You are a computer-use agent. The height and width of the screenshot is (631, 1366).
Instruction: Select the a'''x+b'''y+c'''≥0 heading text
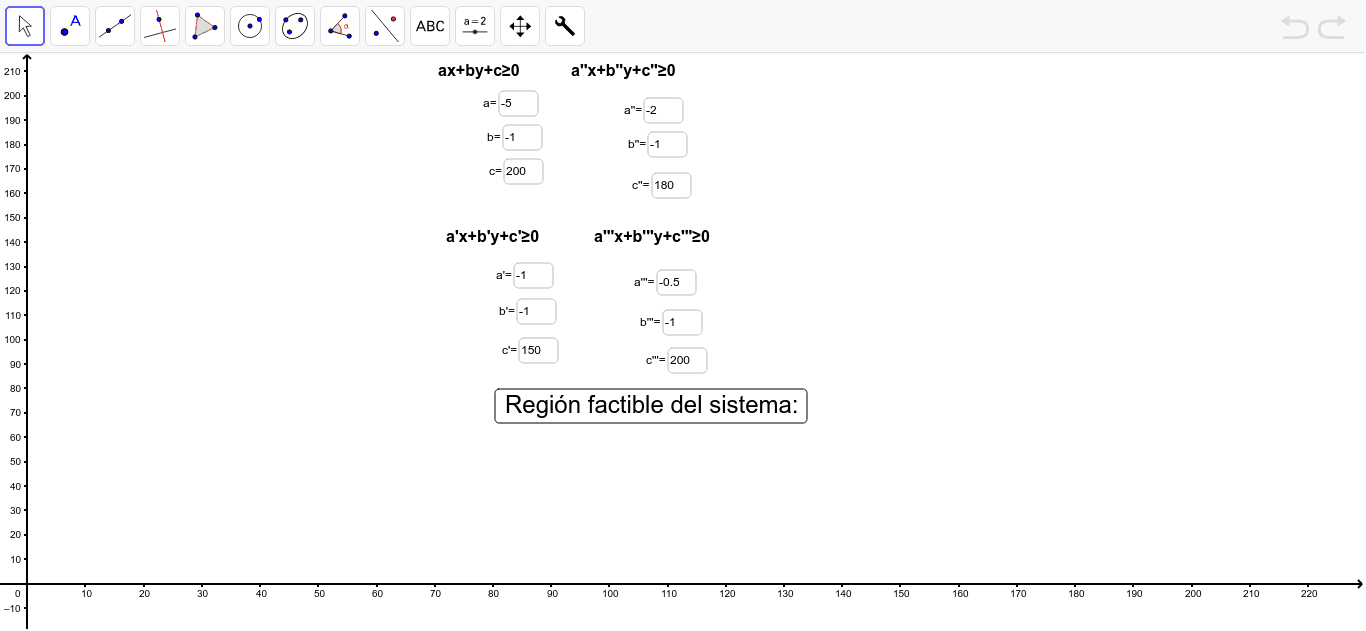[x=652, y=237]
